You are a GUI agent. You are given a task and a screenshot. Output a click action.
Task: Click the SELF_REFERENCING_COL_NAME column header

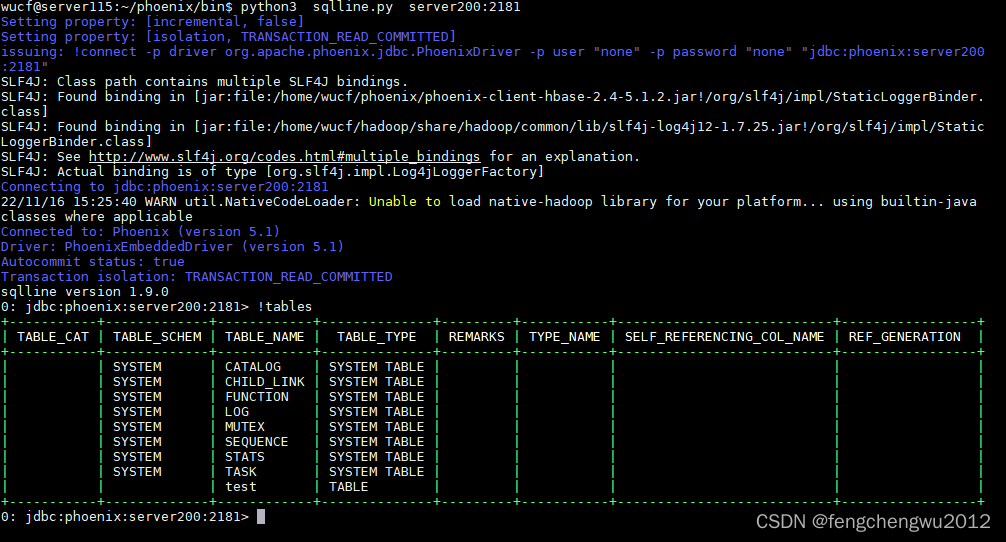coord(724,337)
